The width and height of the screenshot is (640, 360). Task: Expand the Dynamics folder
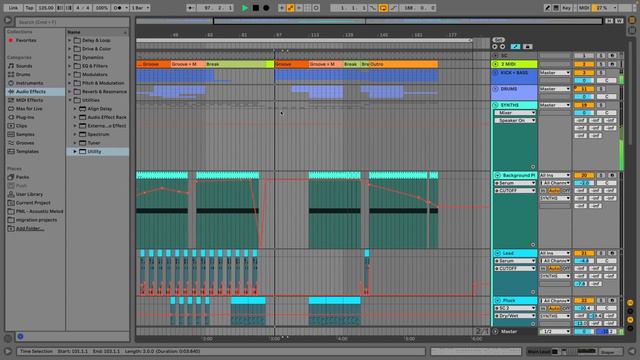[x=70, y=58]
